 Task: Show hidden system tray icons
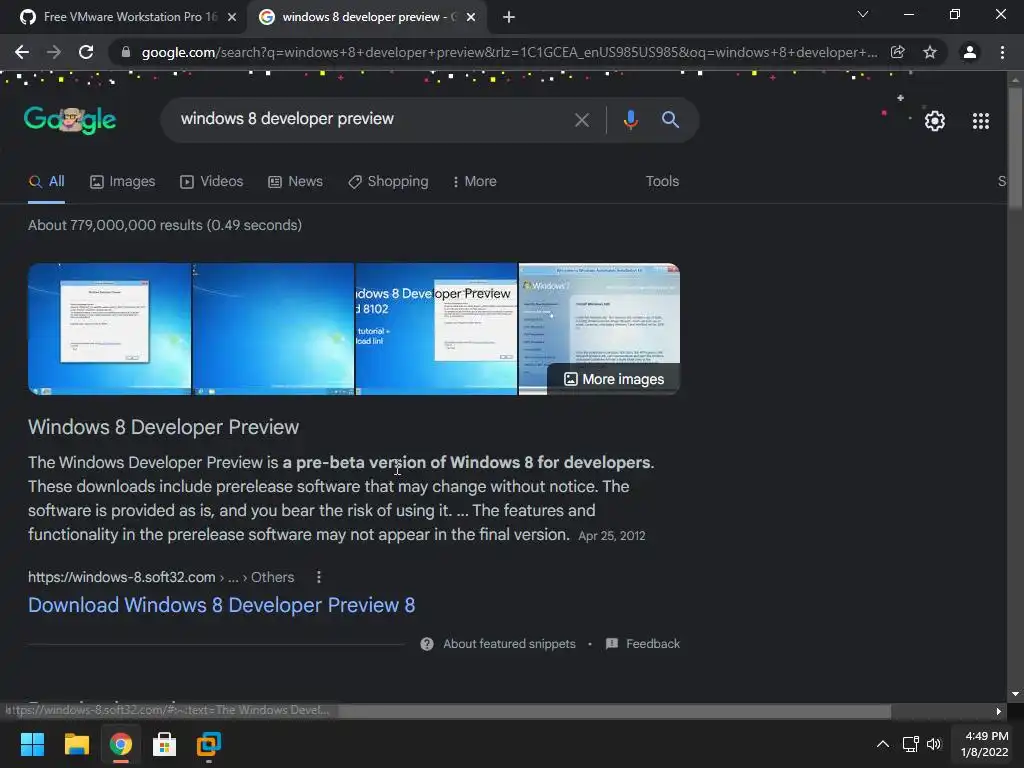(882, 744)
